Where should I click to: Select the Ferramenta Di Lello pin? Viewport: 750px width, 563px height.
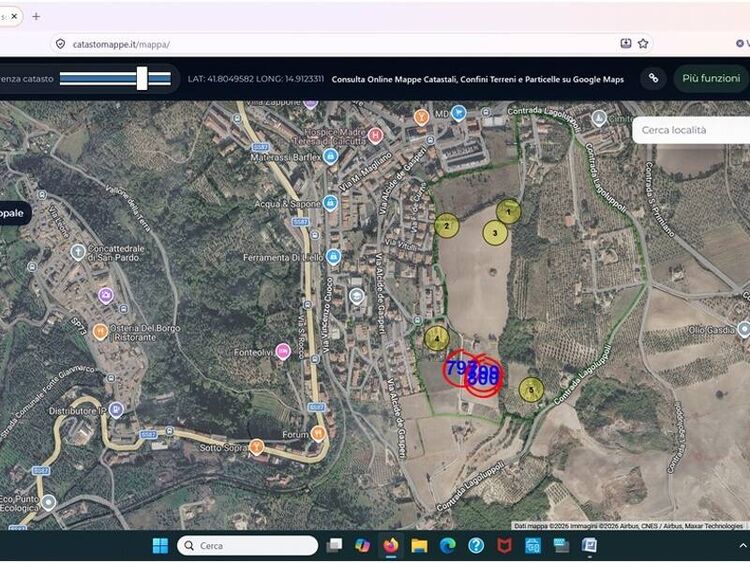click(x=333, y=257)
